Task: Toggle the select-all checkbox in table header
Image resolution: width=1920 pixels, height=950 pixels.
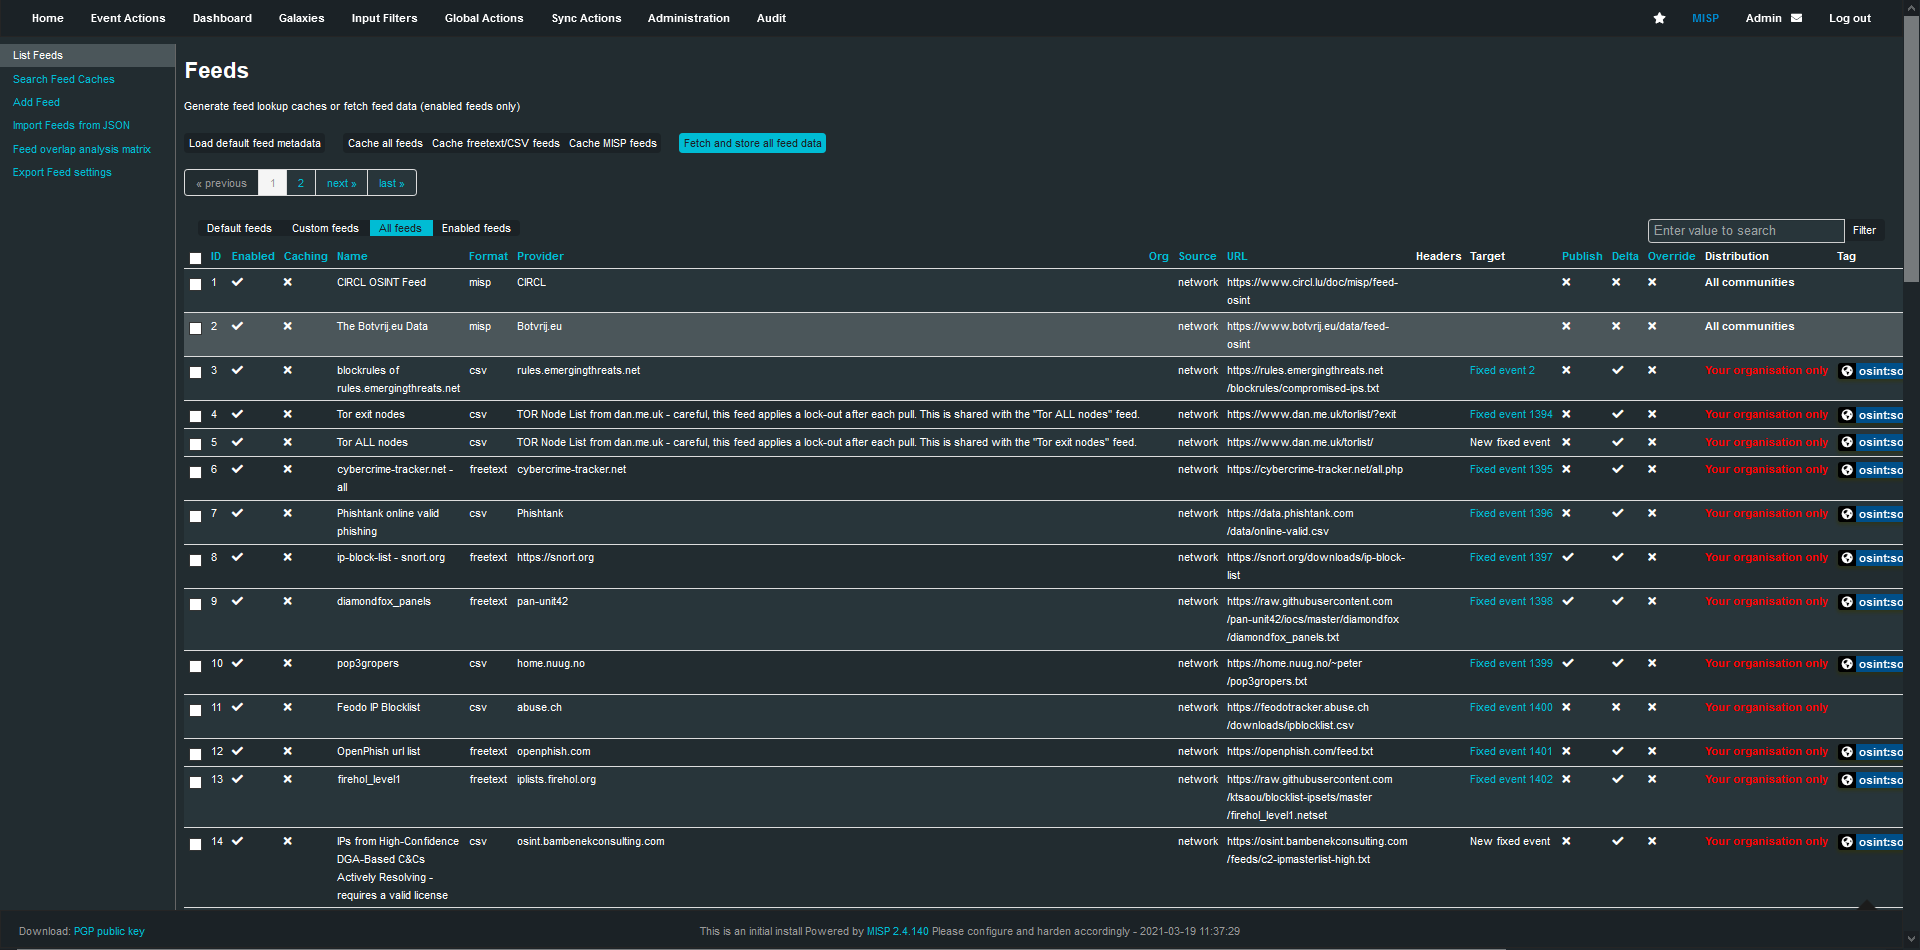Action: tap(195, 258)
